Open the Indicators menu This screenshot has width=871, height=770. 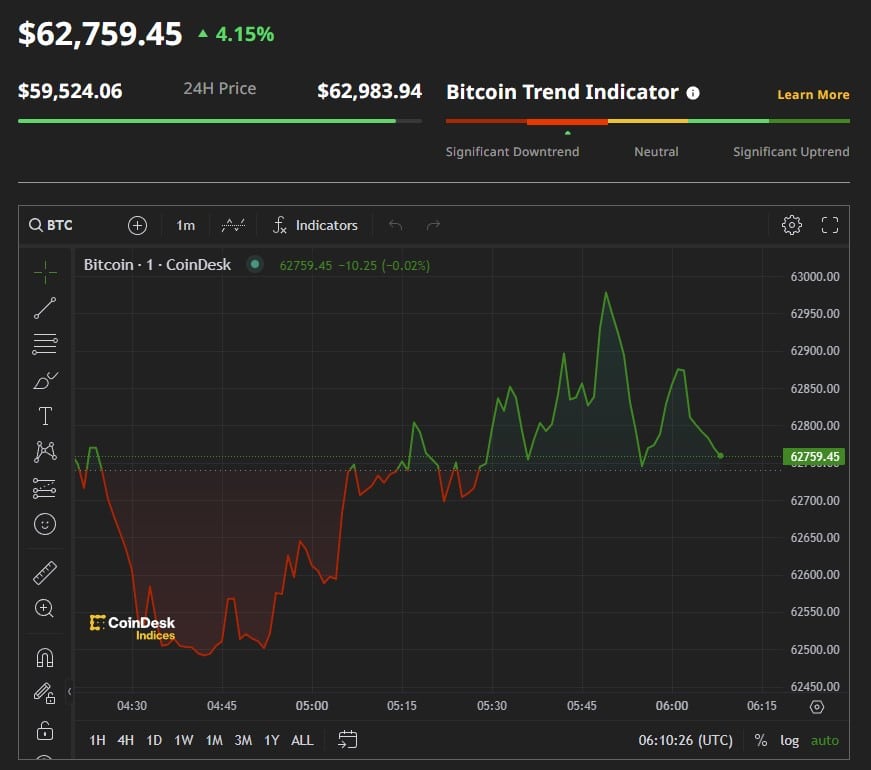[x=315, y=225]
